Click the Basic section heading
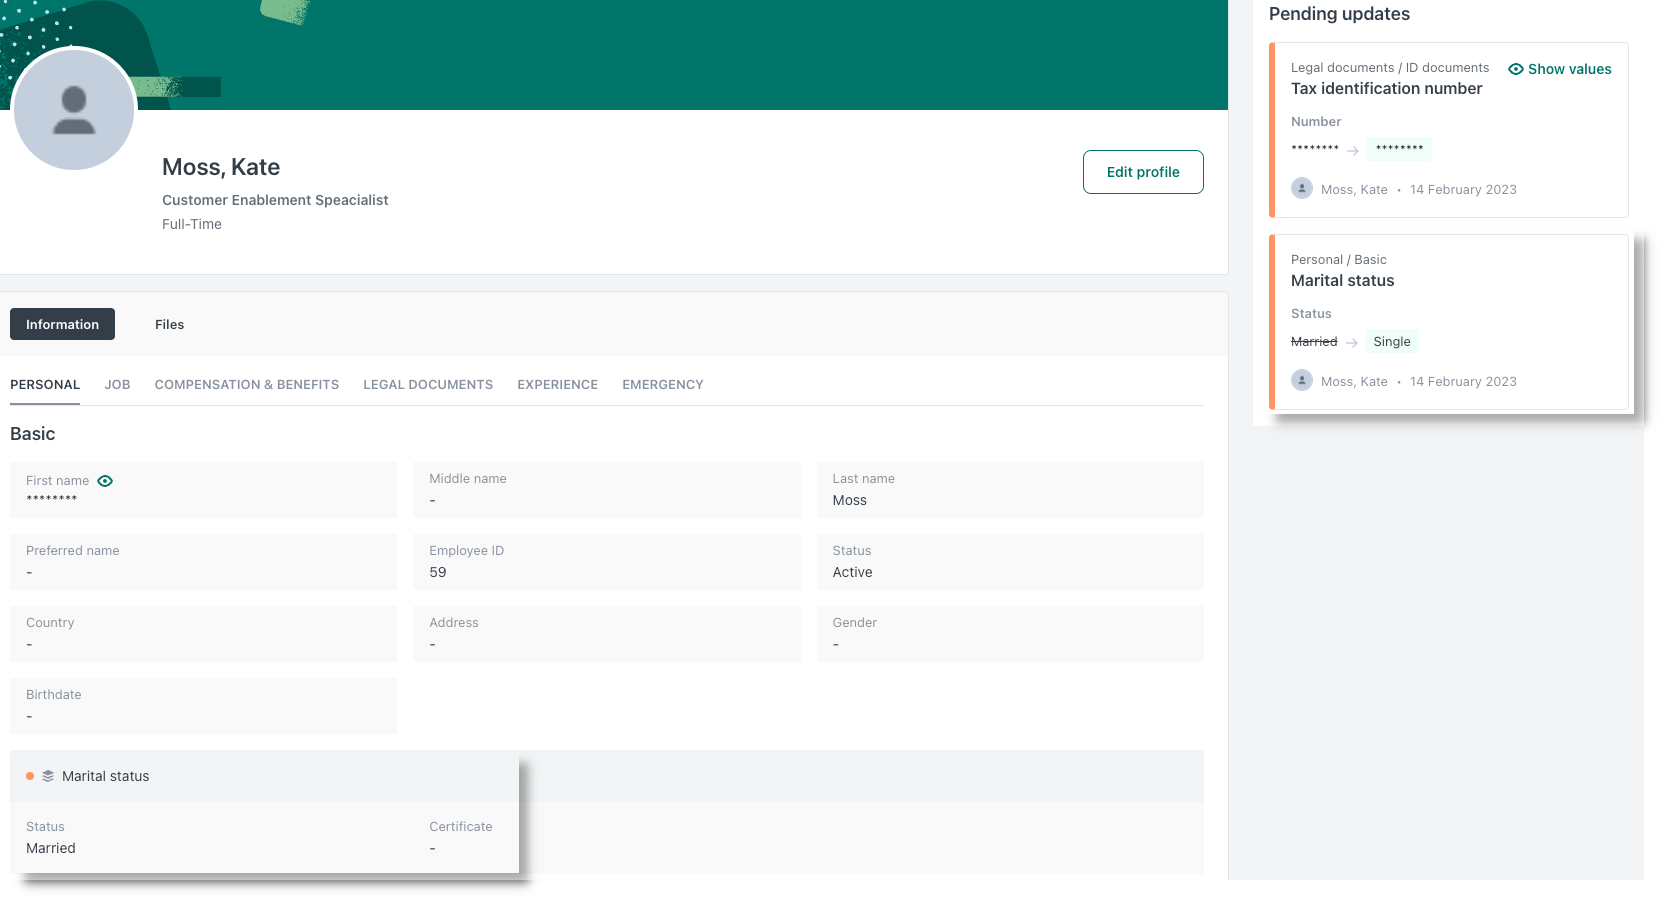Image resolution: width=1659 pixels, height=898 pixels. tap(33, 434)
